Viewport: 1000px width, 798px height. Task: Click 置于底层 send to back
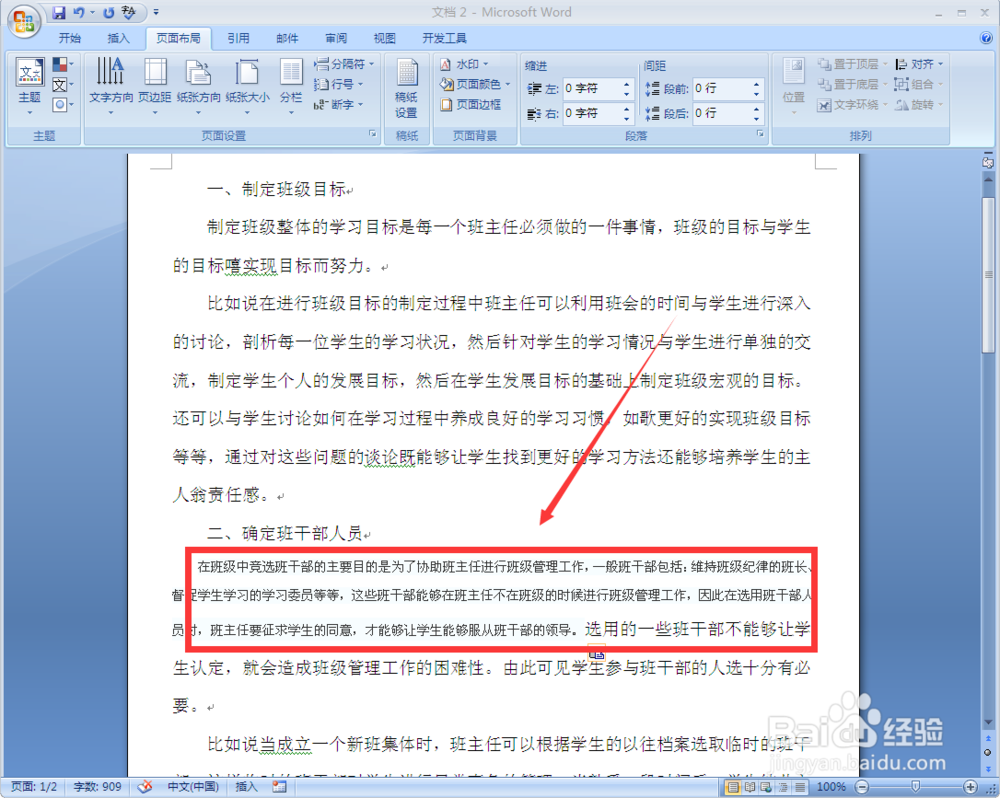coord(852,84)
